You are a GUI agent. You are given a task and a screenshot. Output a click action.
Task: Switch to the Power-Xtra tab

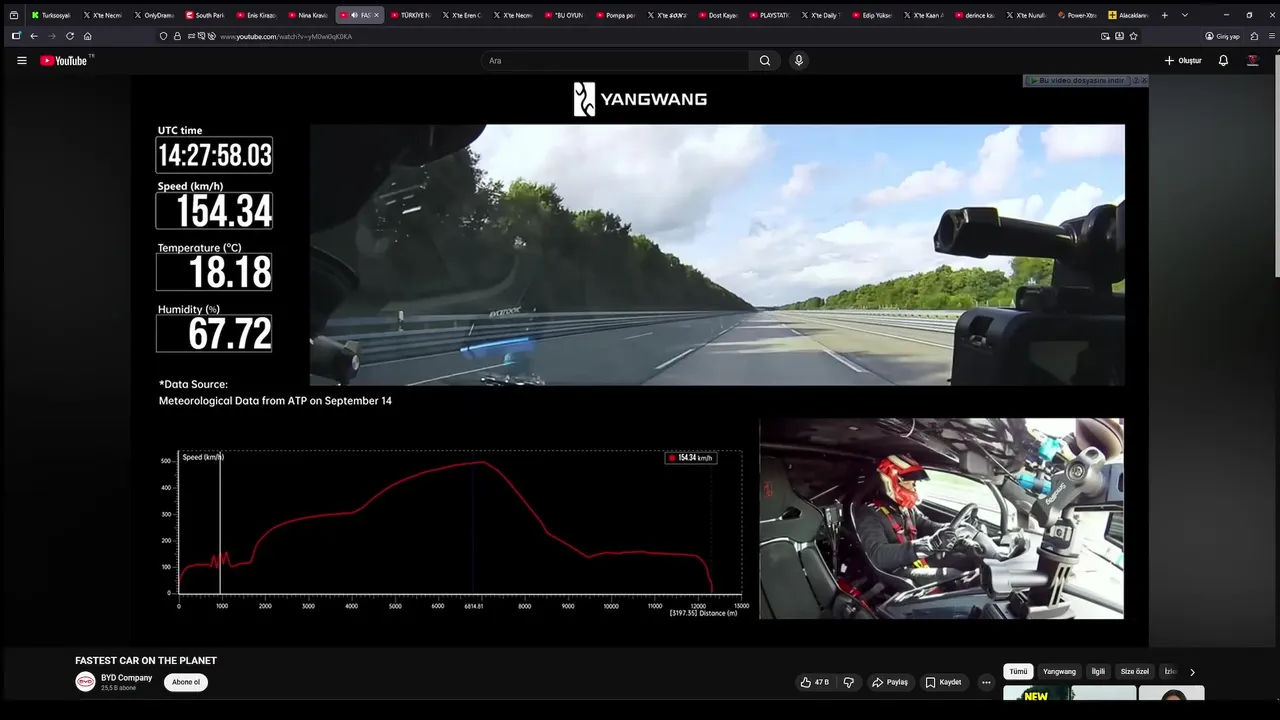pos(1077,15)
